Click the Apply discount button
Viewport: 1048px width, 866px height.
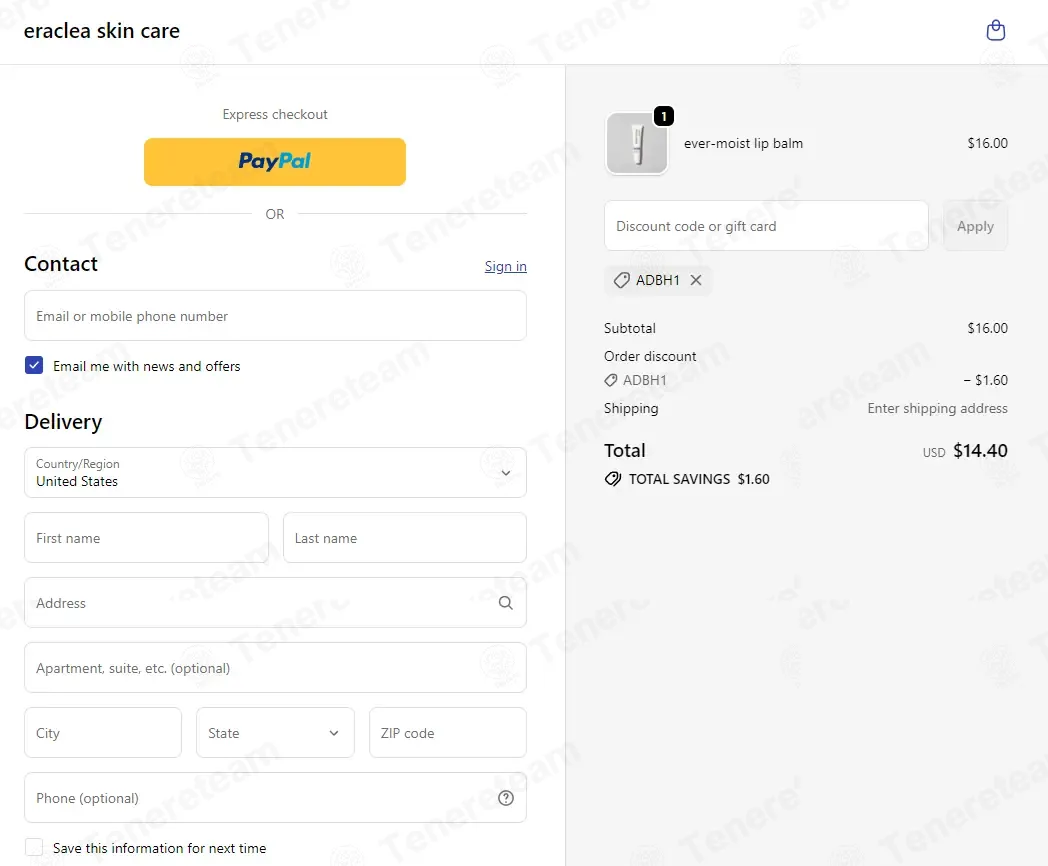(975, 226)
